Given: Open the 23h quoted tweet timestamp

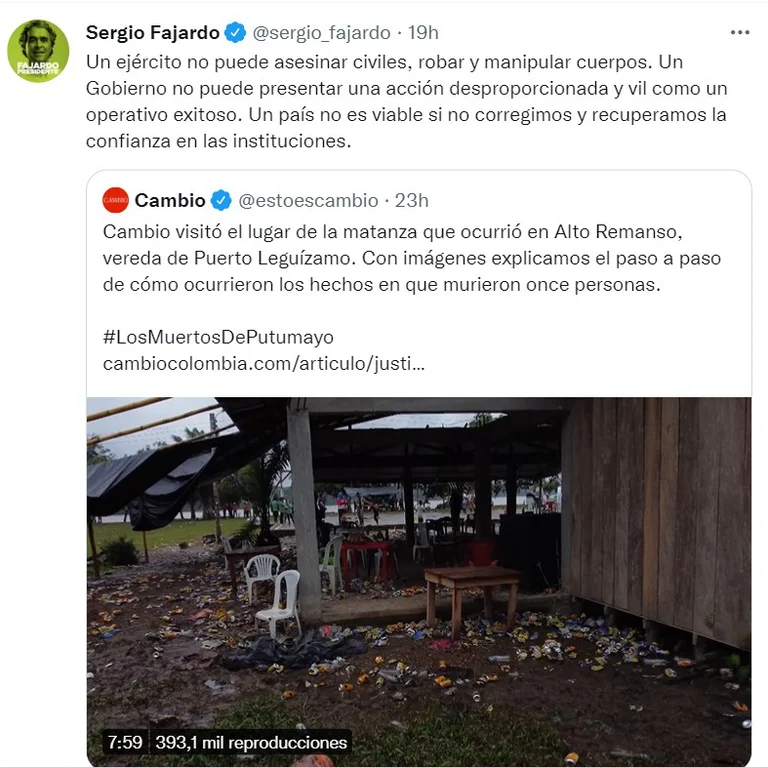Looking at the screenshot, I should (412, 200).
